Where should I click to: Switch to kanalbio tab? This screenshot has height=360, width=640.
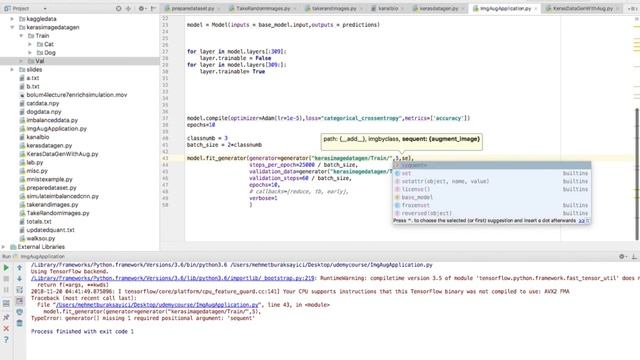[x=387, y=8]
